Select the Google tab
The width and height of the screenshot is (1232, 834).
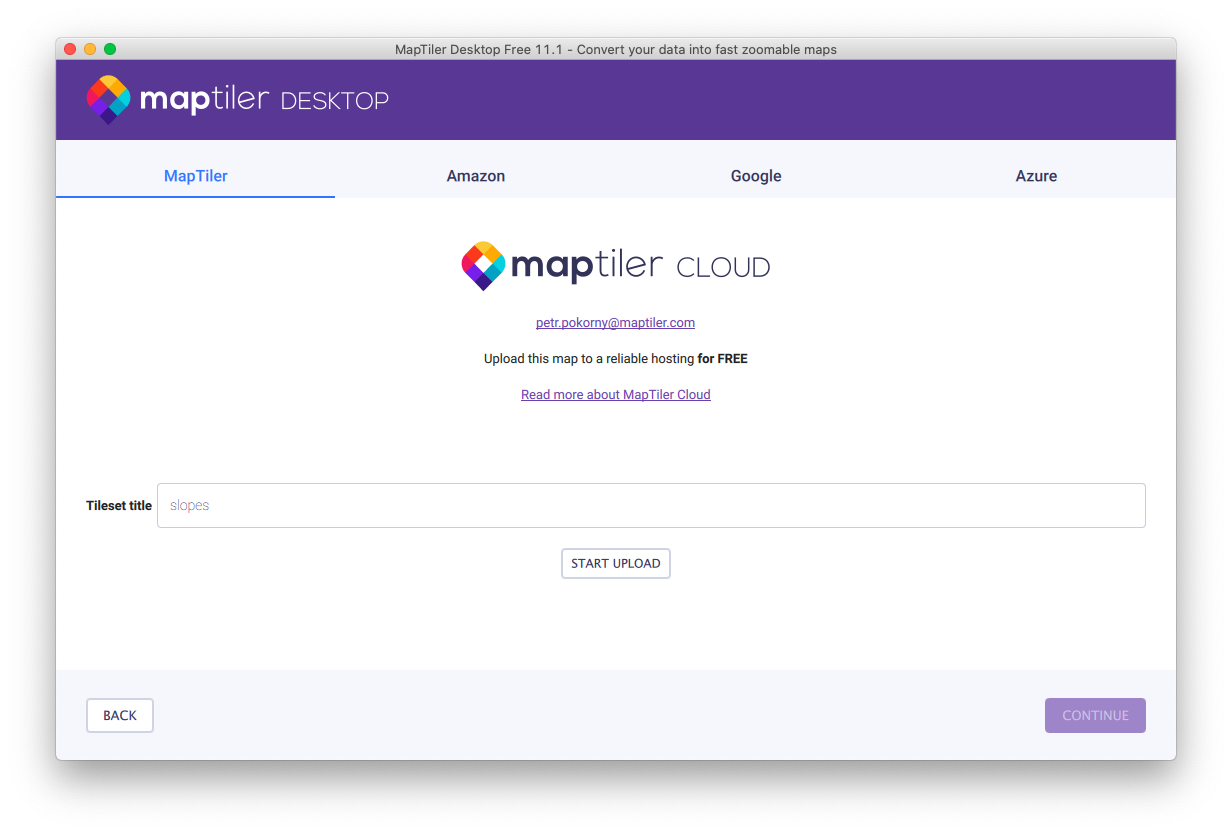coord(756,176)
